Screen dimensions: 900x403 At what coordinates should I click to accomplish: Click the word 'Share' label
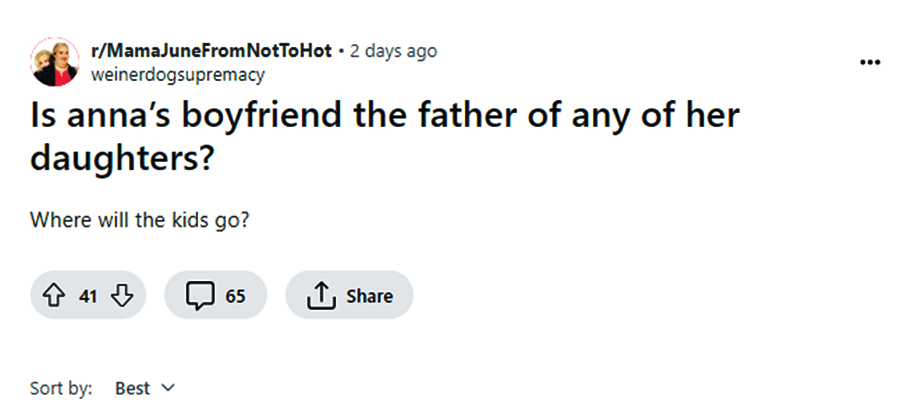[369, 296]
